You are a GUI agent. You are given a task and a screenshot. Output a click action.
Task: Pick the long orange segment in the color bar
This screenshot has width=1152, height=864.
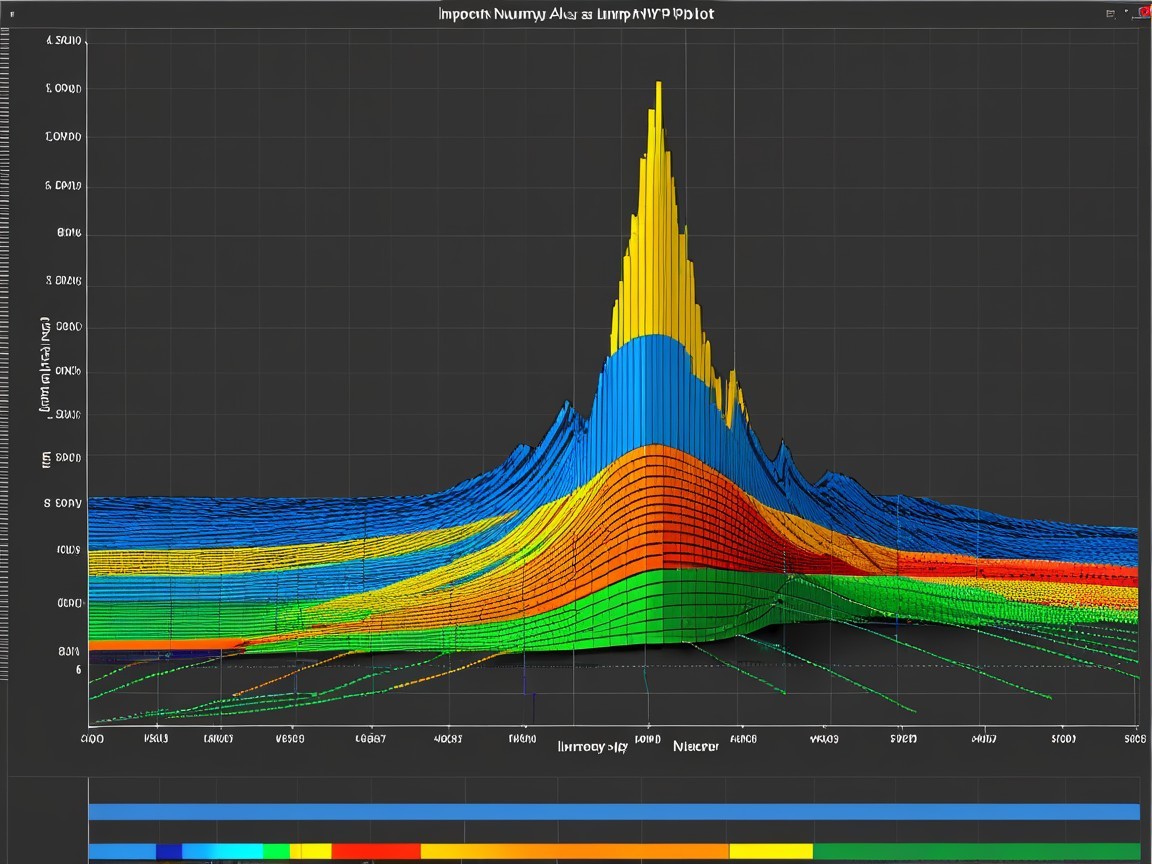[575, 852]
